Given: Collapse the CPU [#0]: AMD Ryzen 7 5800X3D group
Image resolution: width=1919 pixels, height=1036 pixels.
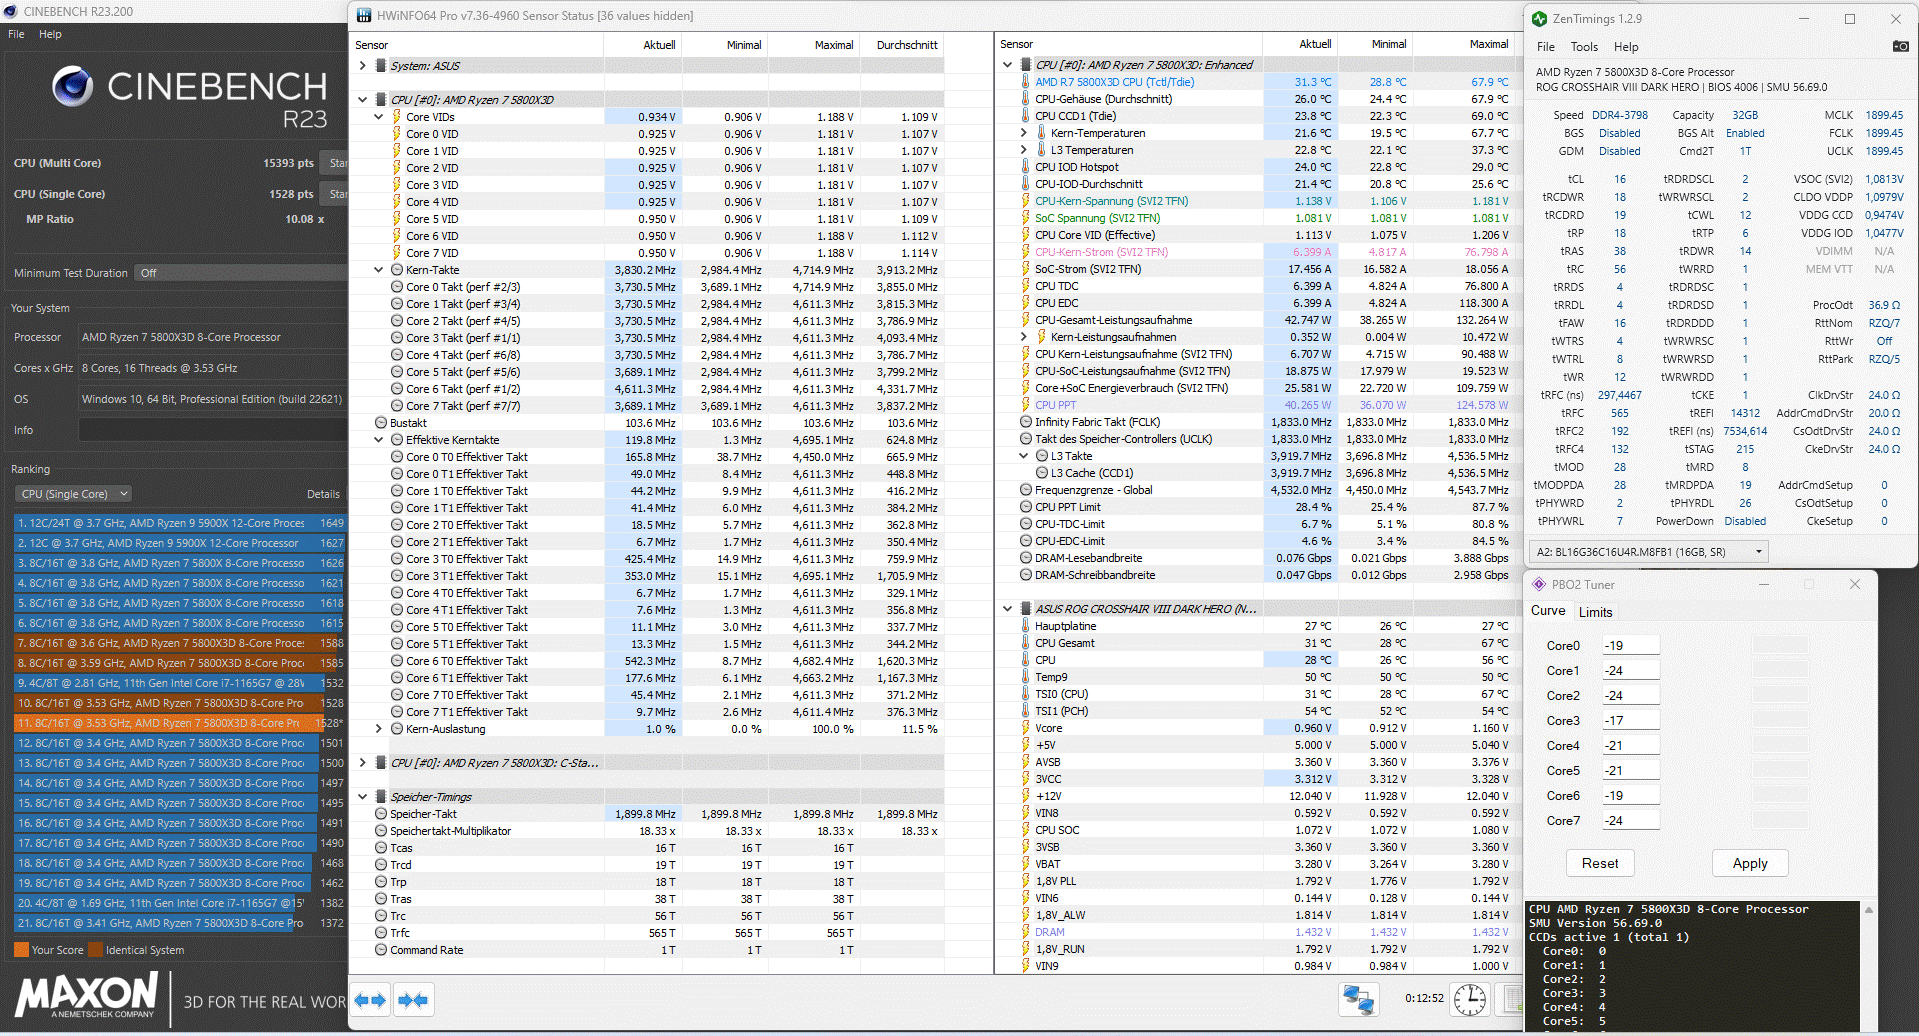Looking at the screenshot, I should coord(362,100).
